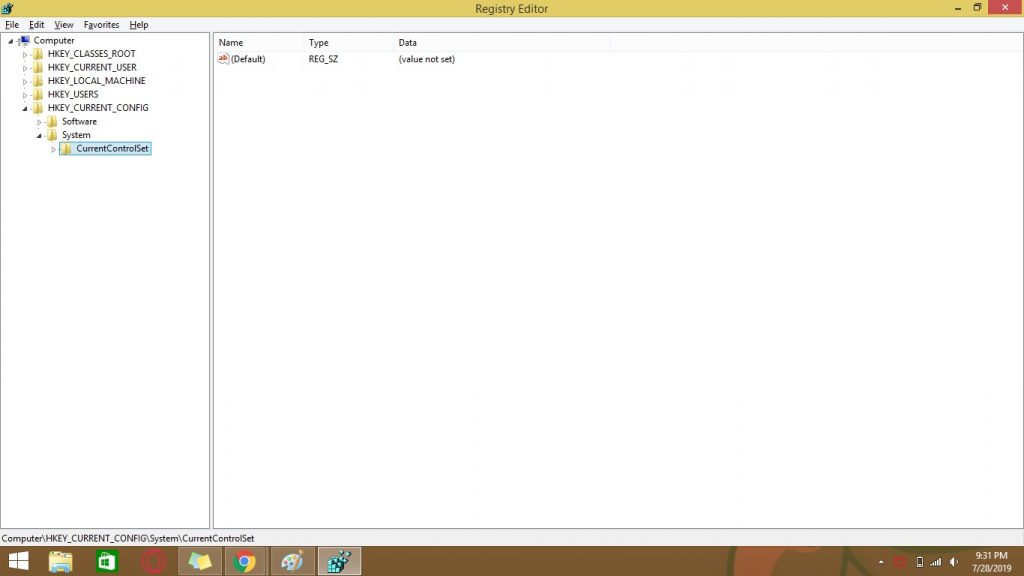Viewport: 1024px width, 576px height.
Task: Select the HKEY_CLASSES_ROOT label
Action: tap(91, 54)
